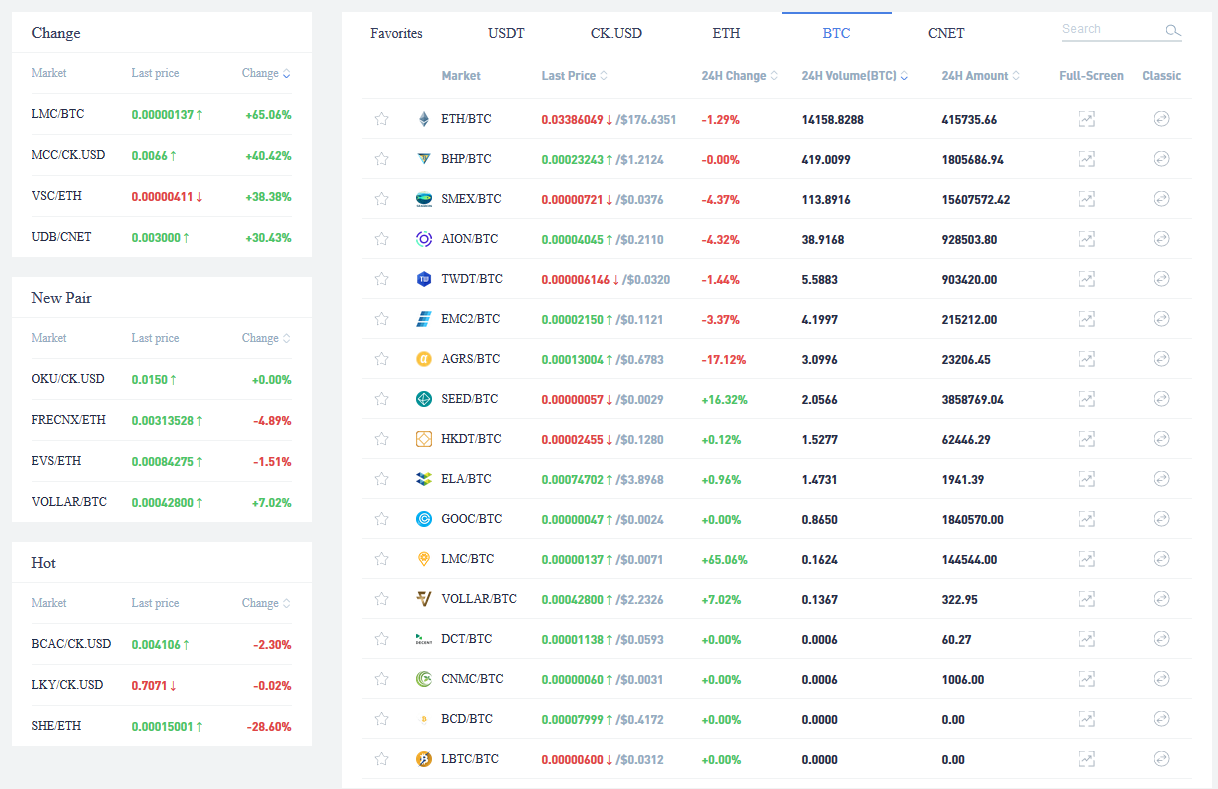Click the AION/BTC coin logo
Viewport: 1218px width, 789px height.
pos(423,239)
